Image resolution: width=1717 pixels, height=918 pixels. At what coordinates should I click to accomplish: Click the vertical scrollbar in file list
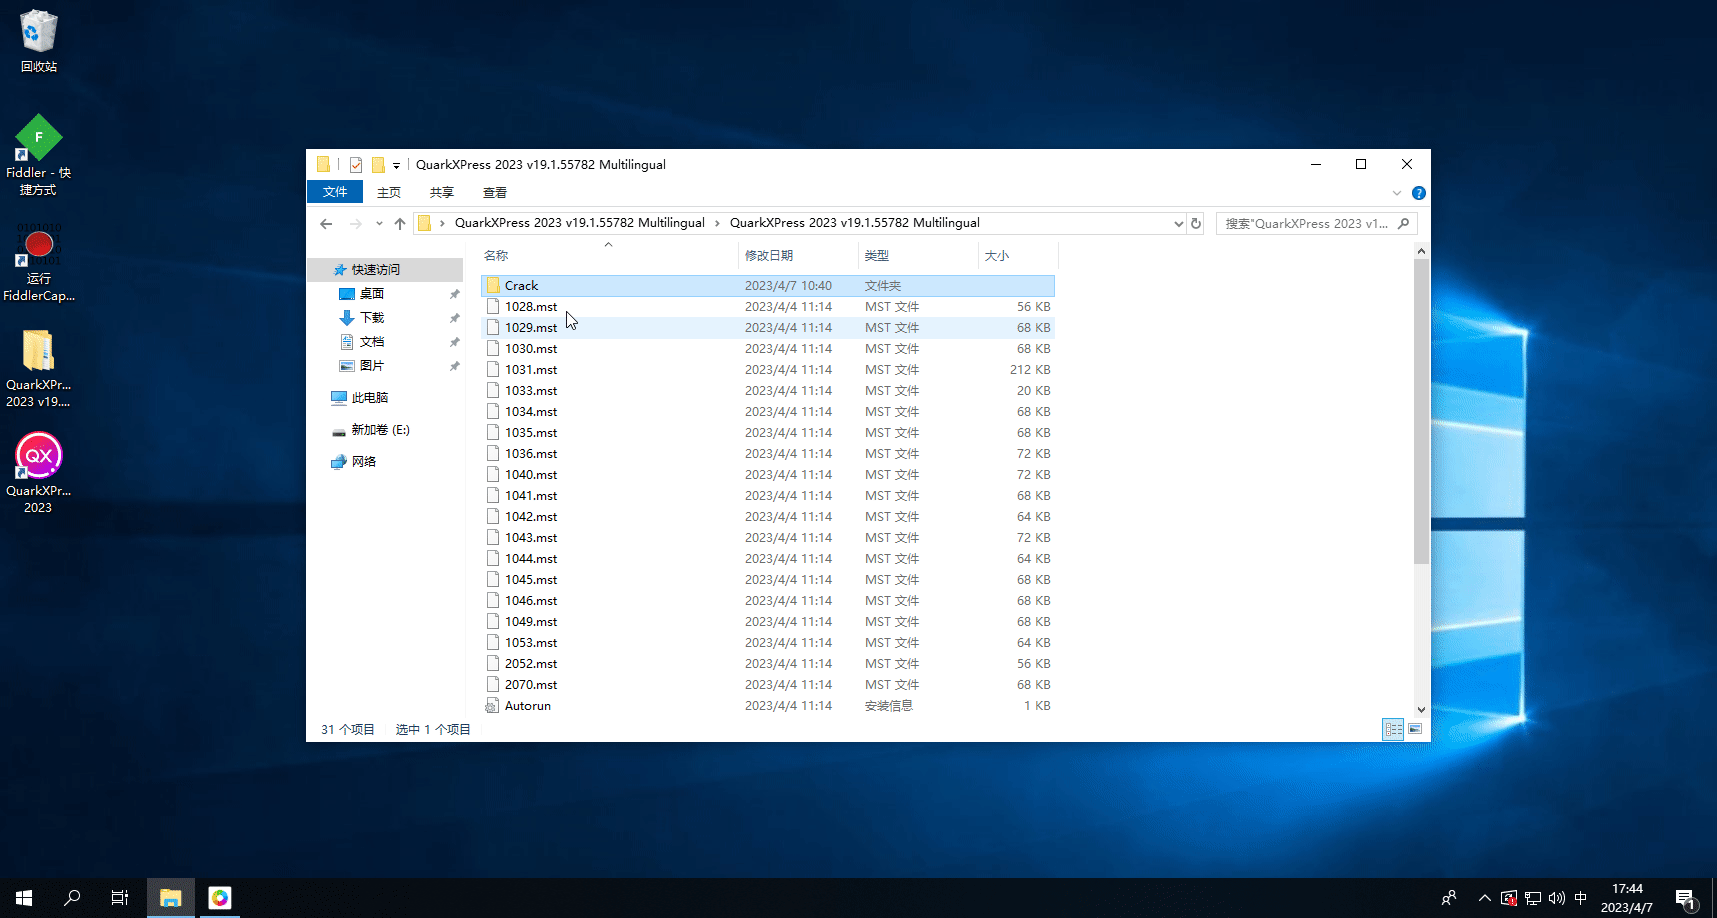click(x=1421, y=412)
